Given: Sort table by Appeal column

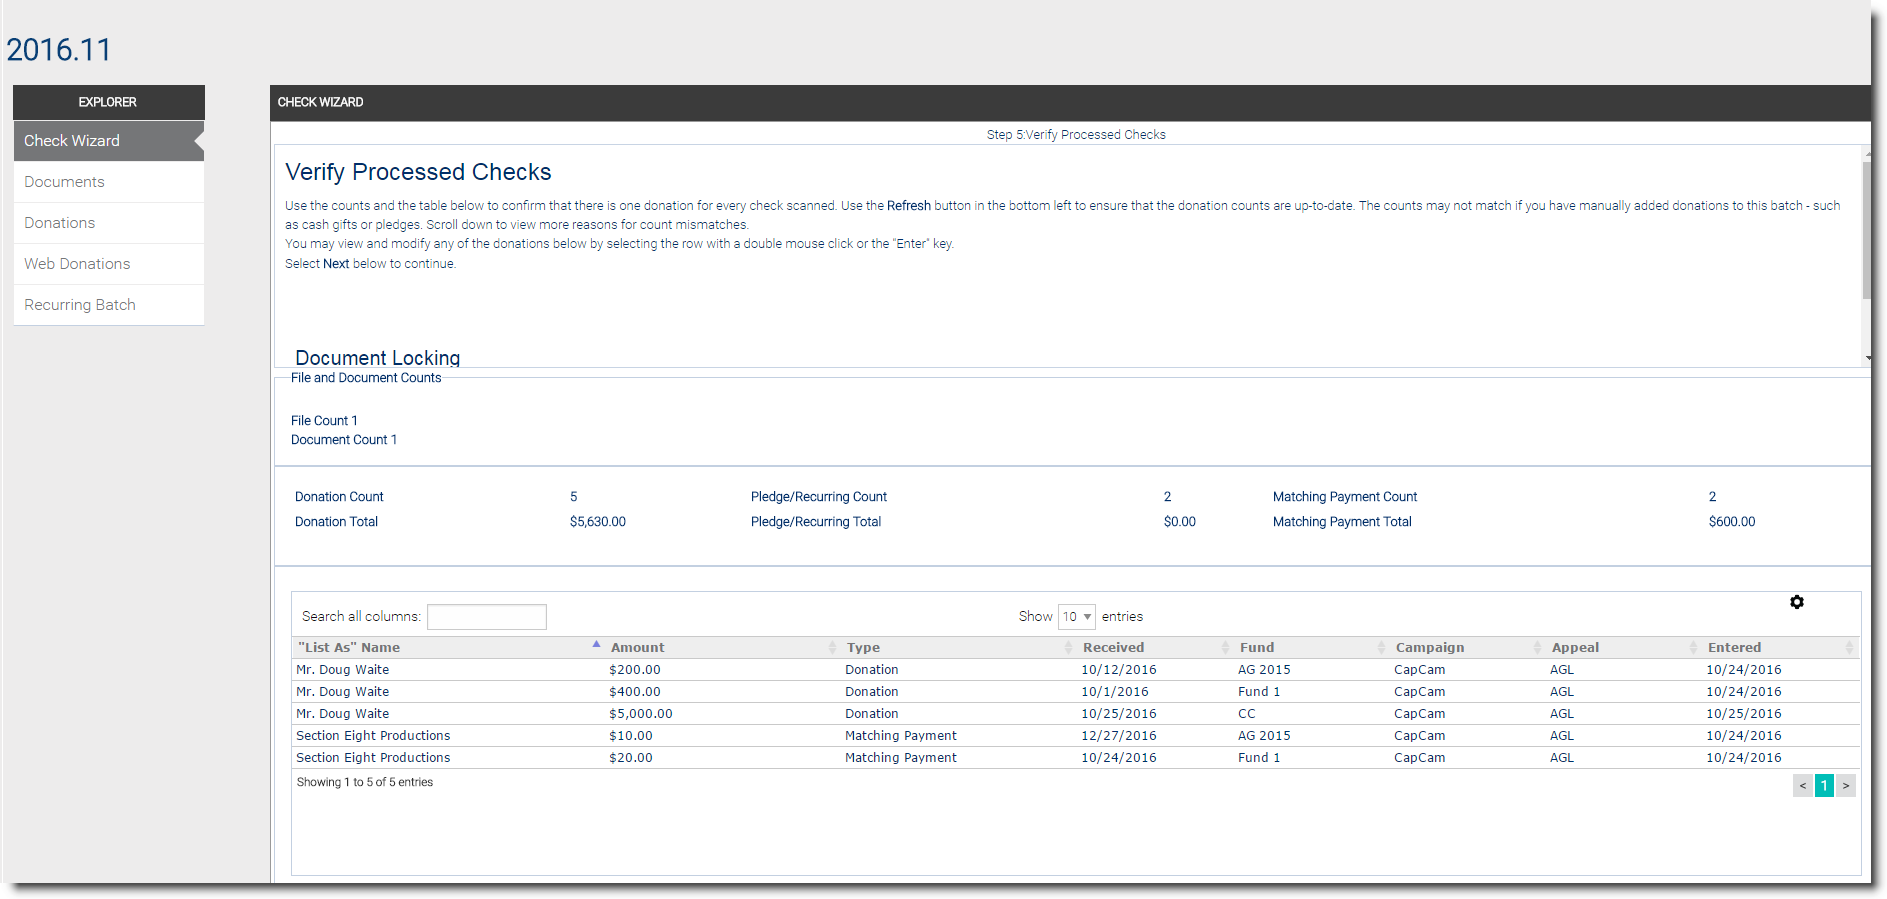Looking at the screenshot, I should click(x=1623, y=648).
